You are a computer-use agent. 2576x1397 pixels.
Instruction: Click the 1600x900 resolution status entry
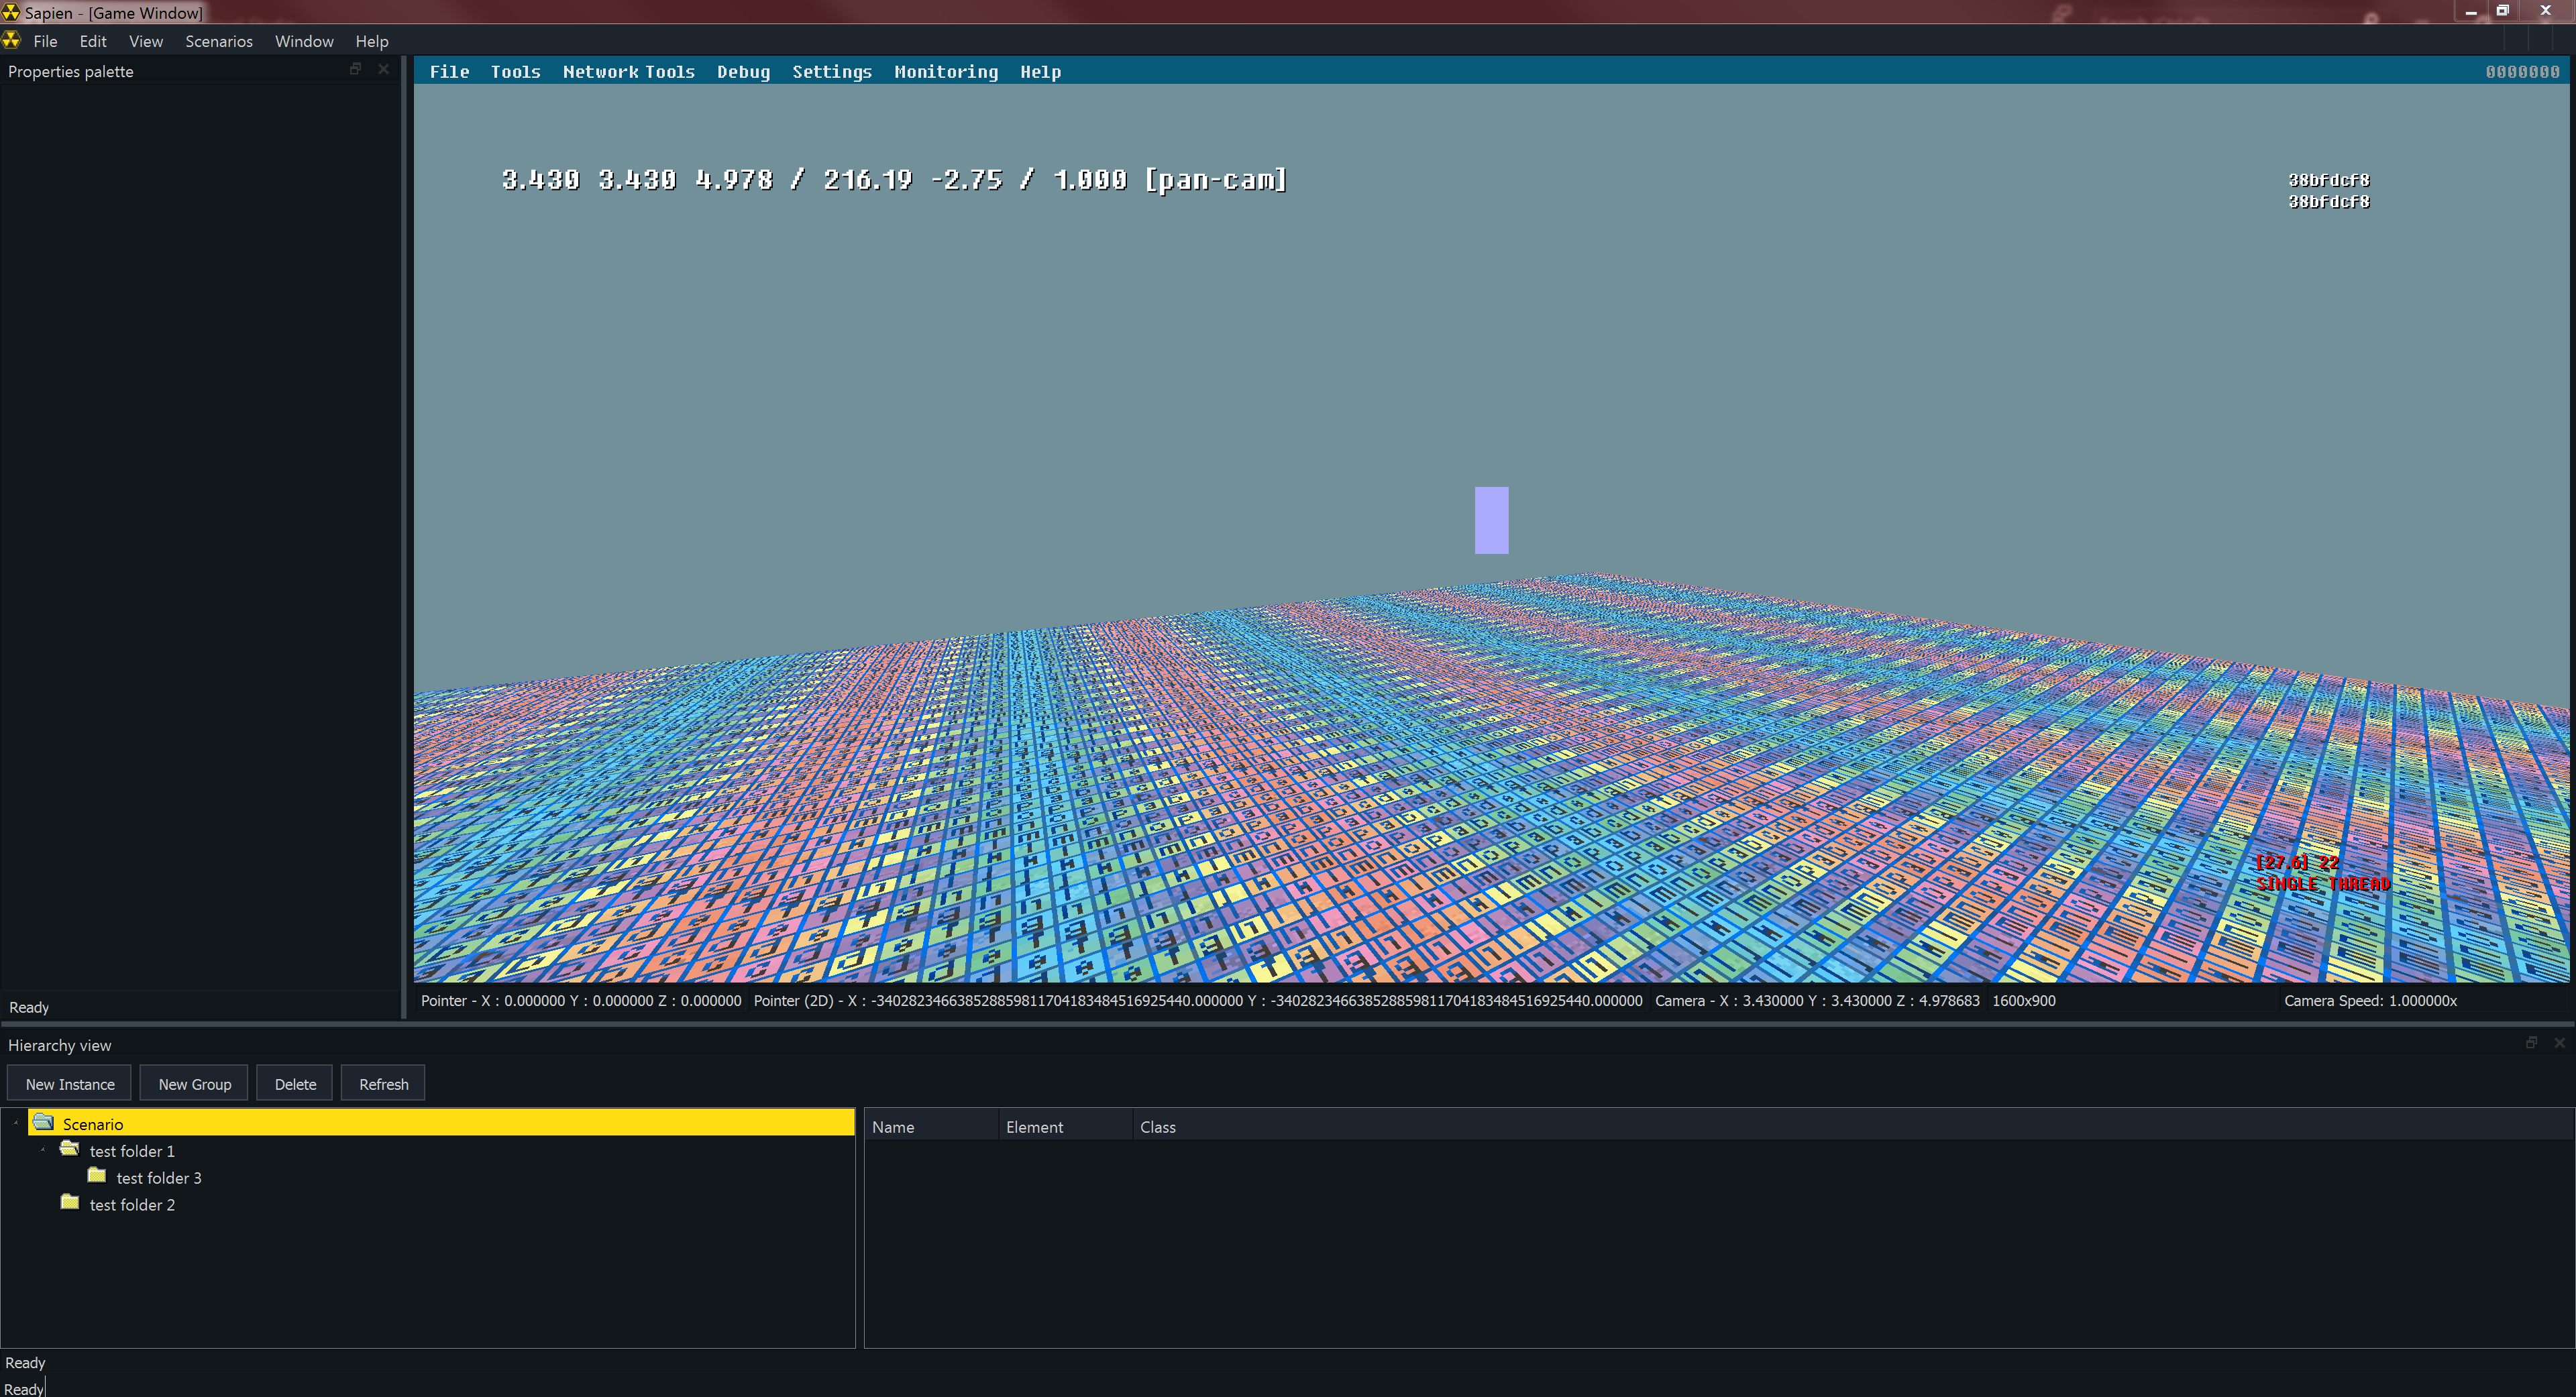[2023, 1001]
